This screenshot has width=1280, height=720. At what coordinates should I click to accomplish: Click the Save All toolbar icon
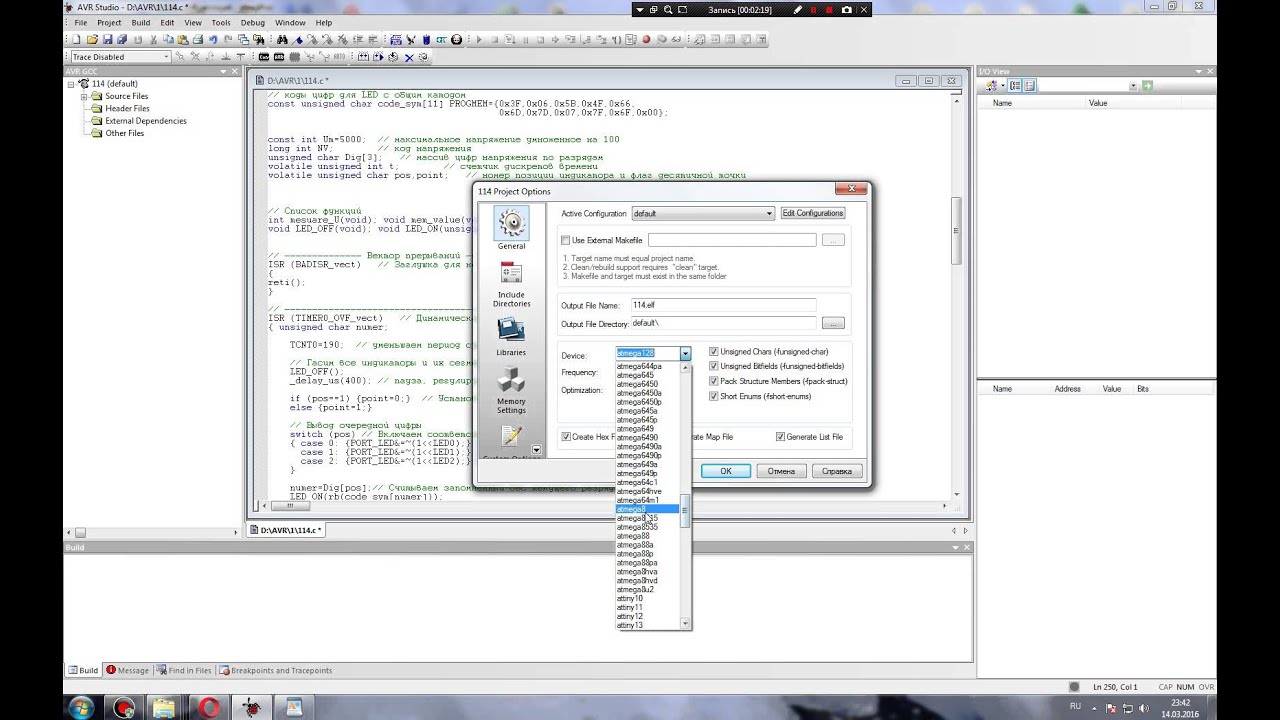point(122,40)
